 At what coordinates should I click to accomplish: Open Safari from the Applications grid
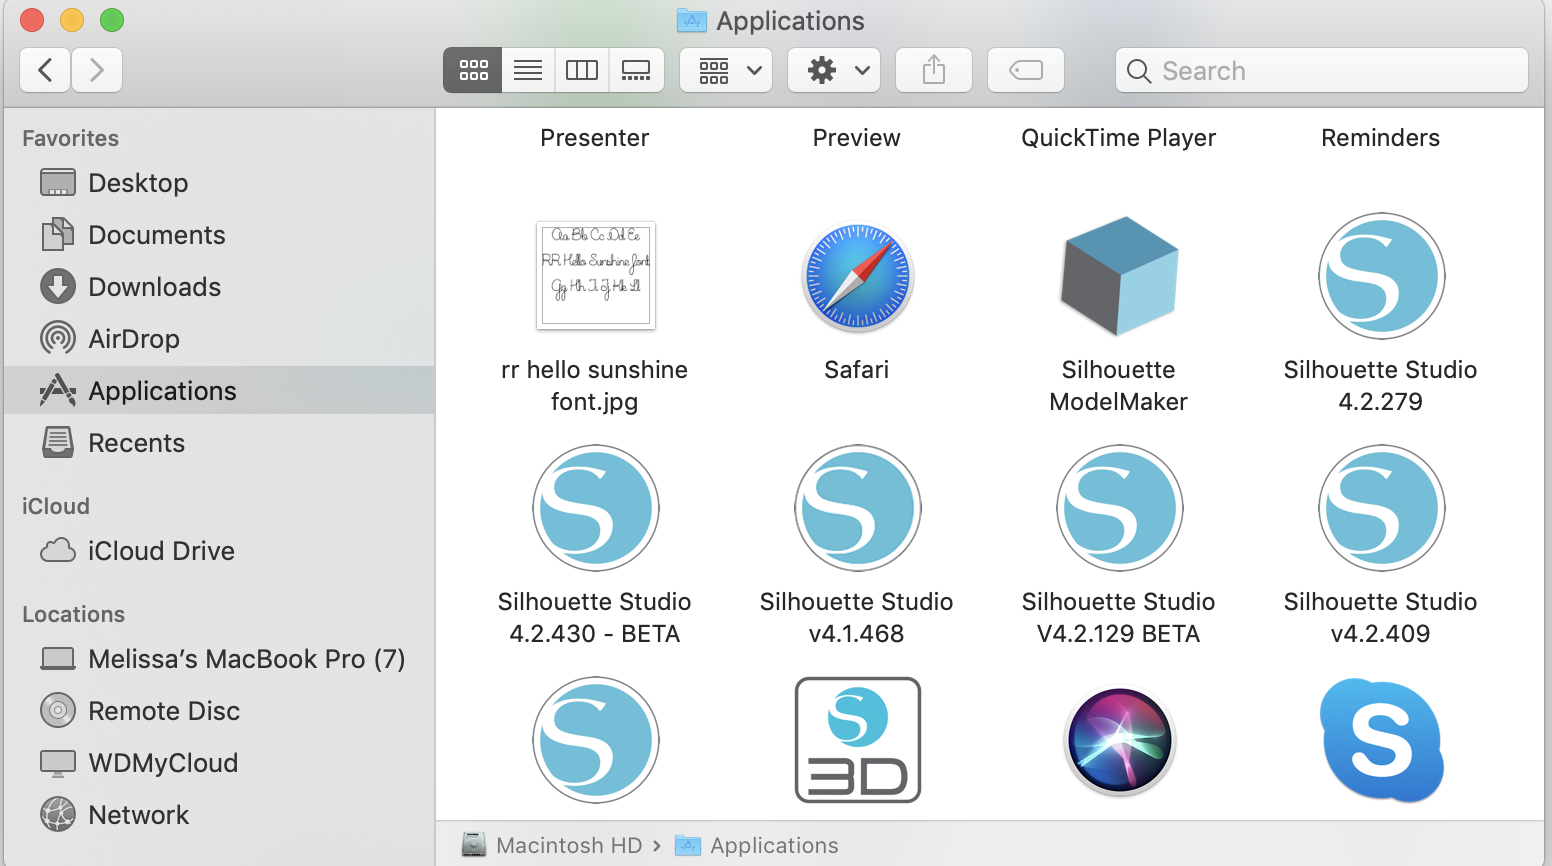857,276
